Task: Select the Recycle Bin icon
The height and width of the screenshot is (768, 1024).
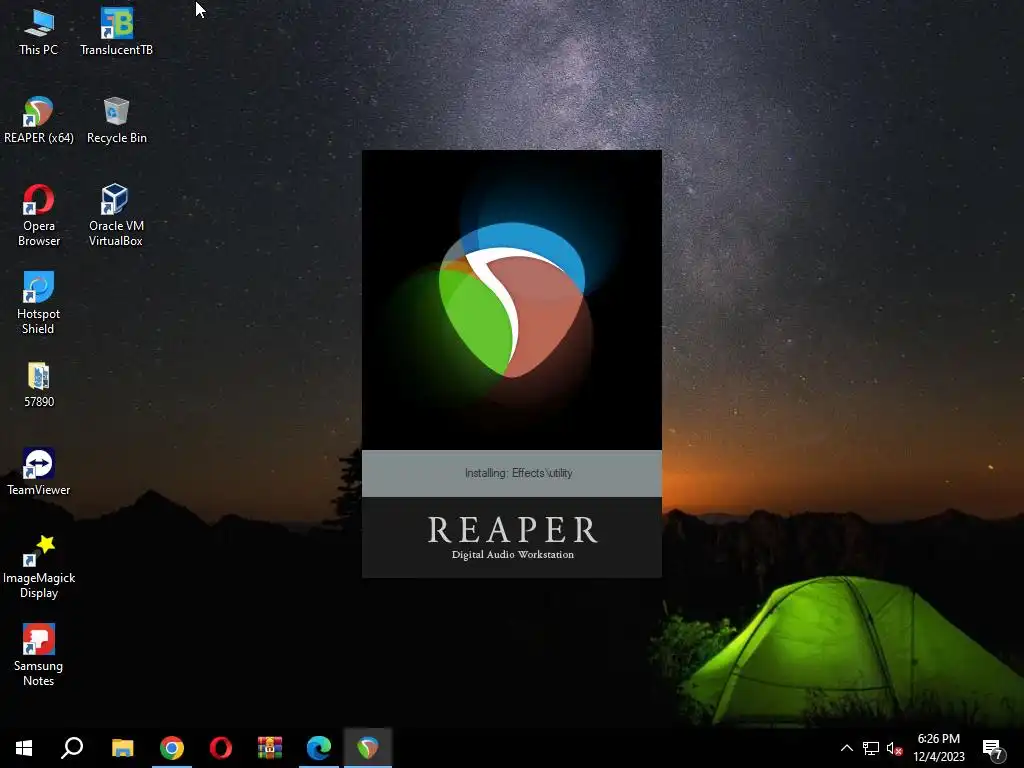Action: [x=116, y=120]
